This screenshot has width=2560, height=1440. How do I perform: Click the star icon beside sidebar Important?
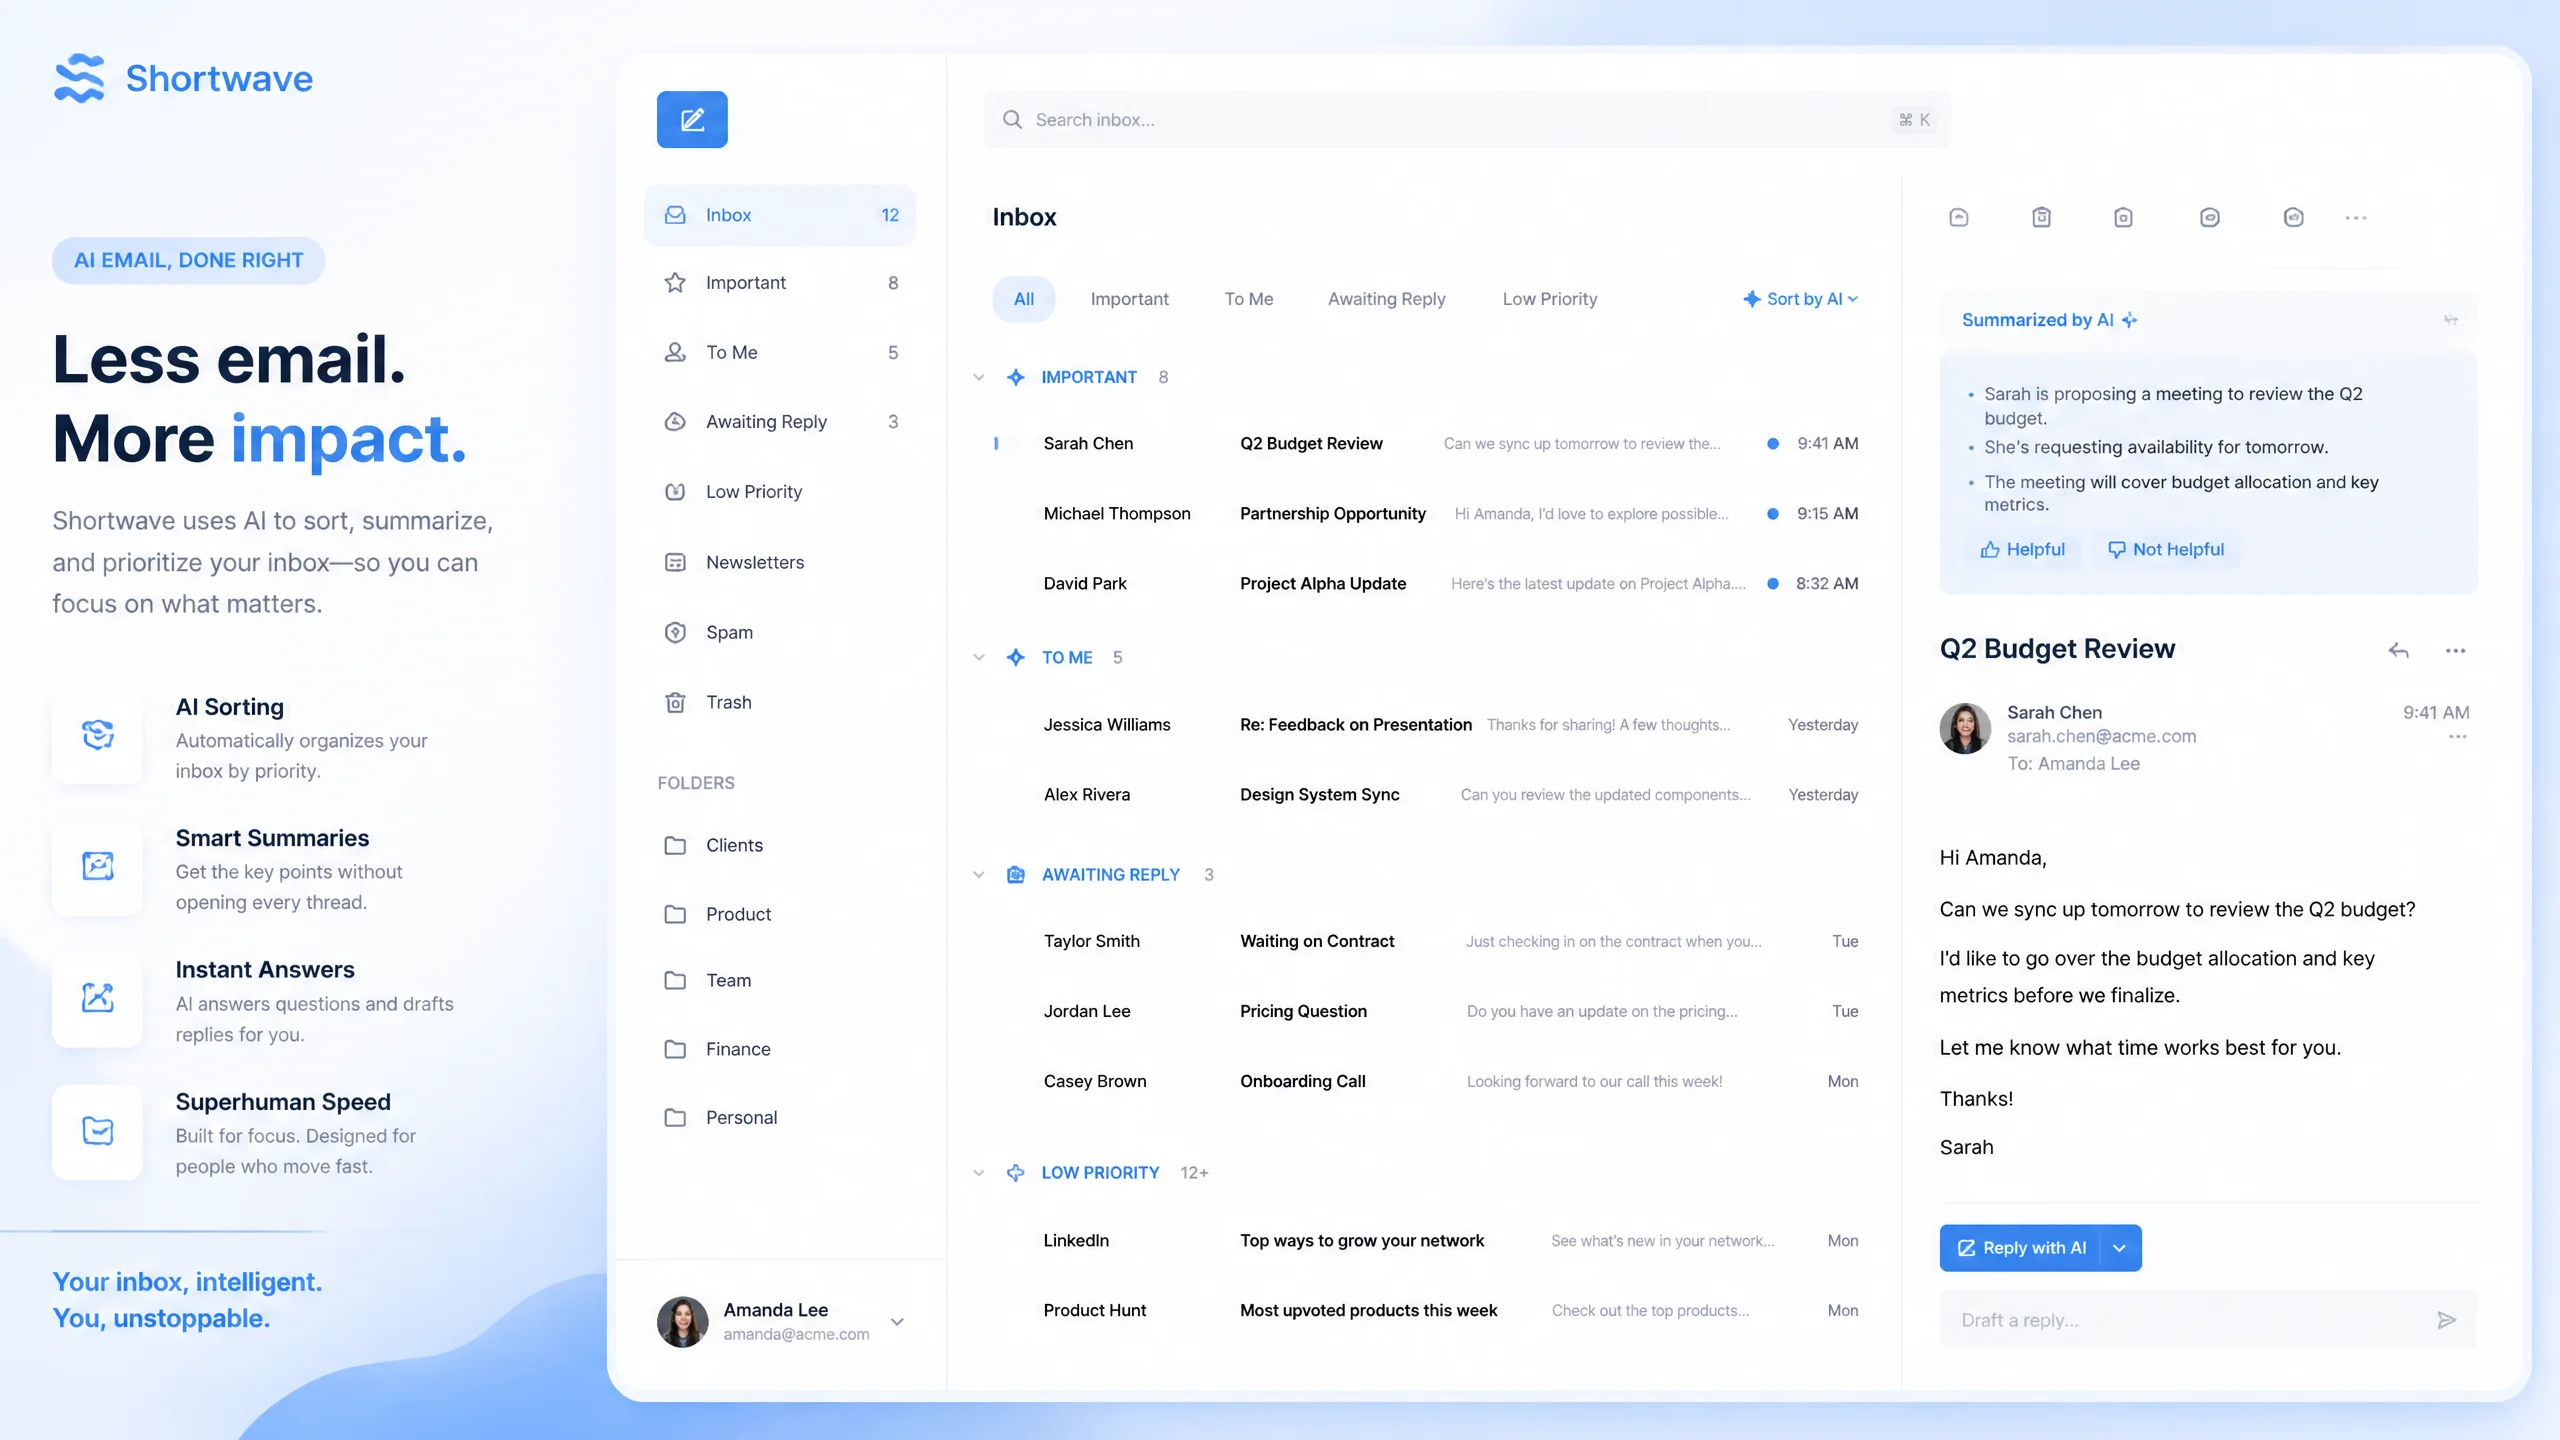click(675, 283)
